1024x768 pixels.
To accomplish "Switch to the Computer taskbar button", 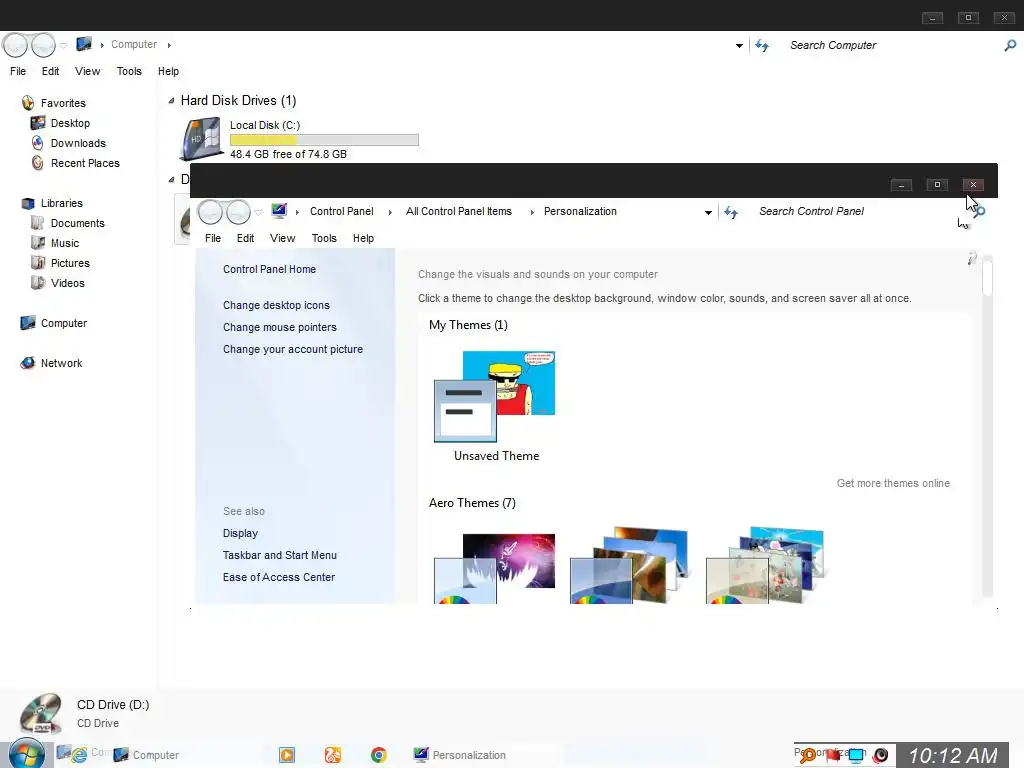I will point(146,755).
